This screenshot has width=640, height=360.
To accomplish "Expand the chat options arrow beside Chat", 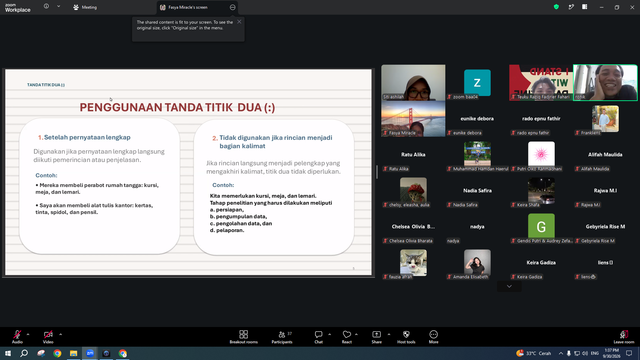I will [329, 334].
